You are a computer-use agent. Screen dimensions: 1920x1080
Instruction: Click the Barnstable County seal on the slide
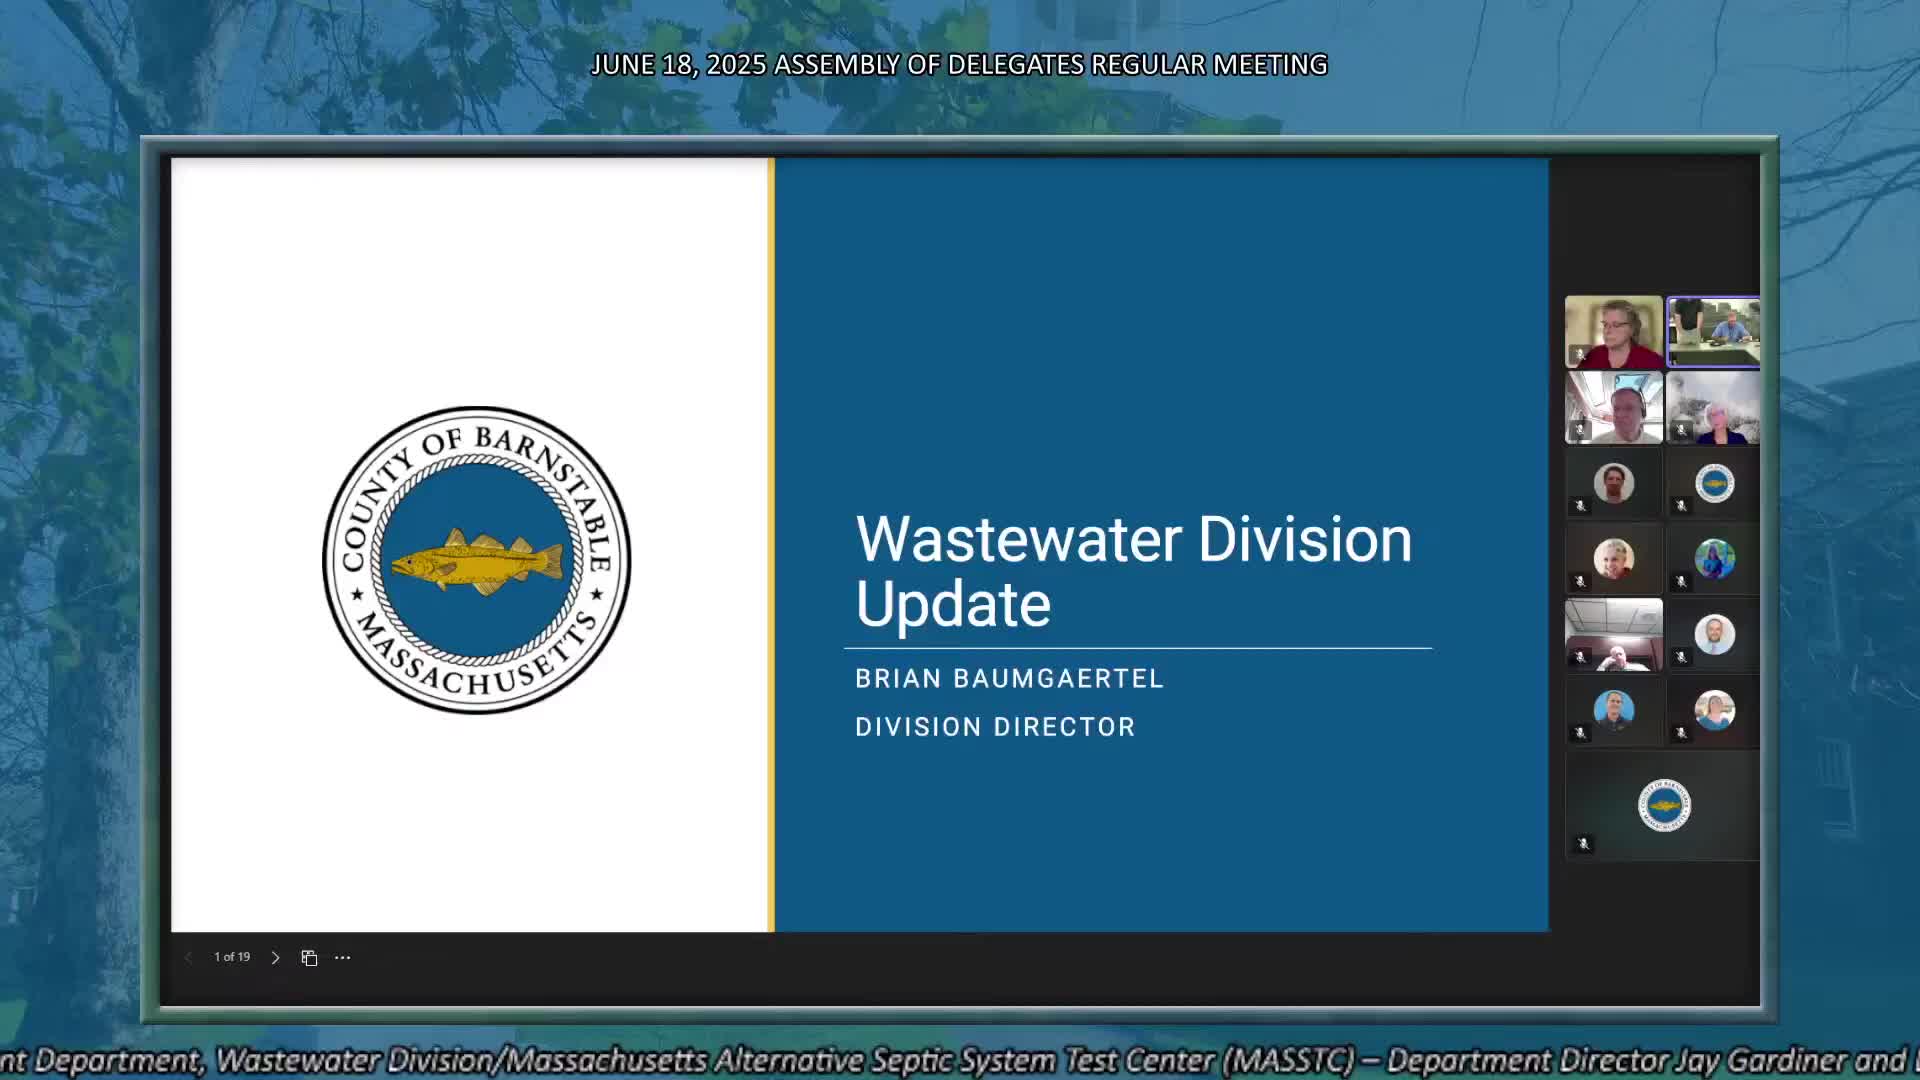point(476,560)
